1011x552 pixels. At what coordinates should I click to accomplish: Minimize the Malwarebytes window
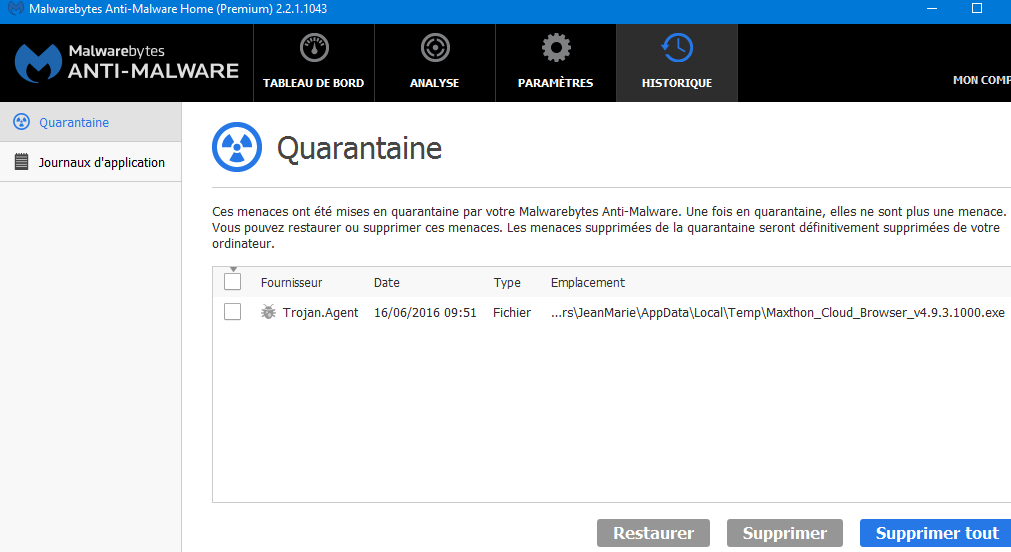coord(932,8)
